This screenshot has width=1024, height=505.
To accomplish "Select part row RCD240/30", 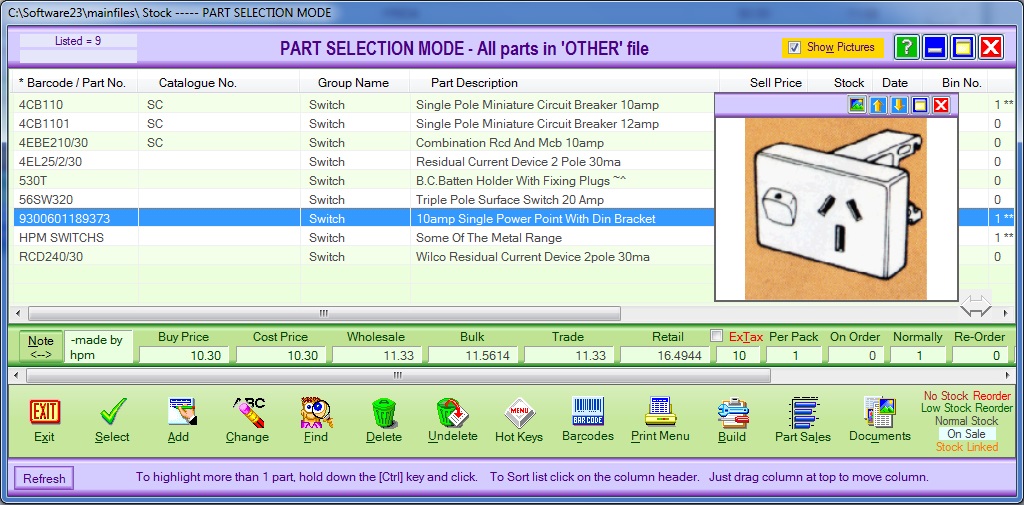I will click(364, 257).
